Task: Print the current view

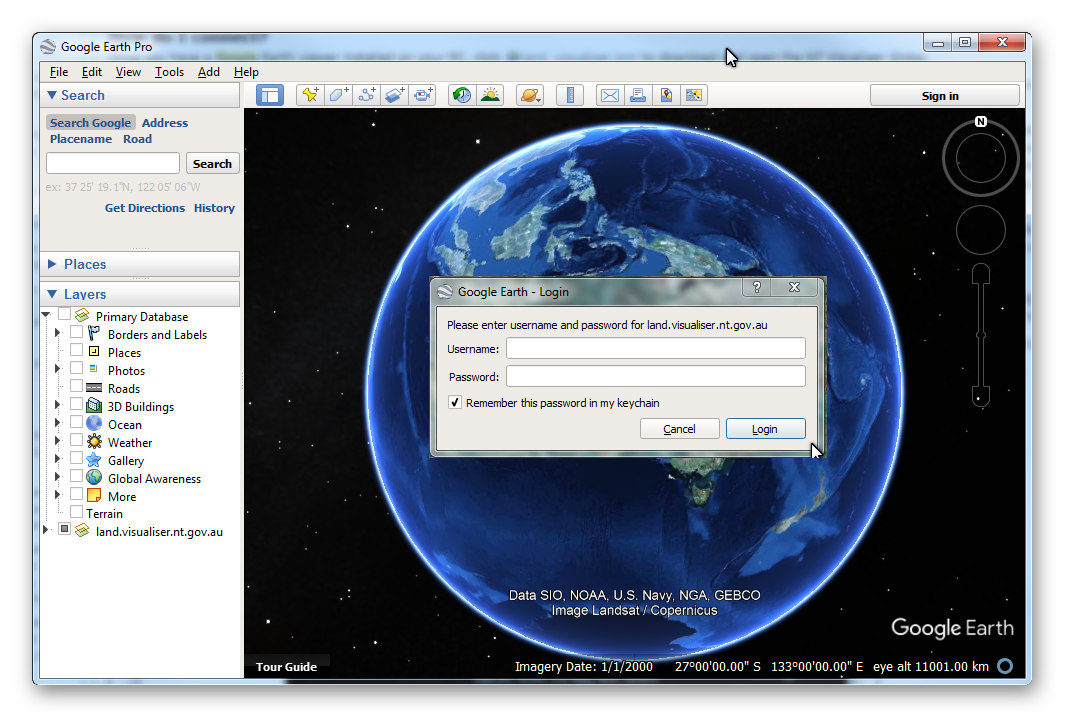Action: coord(638,95)
